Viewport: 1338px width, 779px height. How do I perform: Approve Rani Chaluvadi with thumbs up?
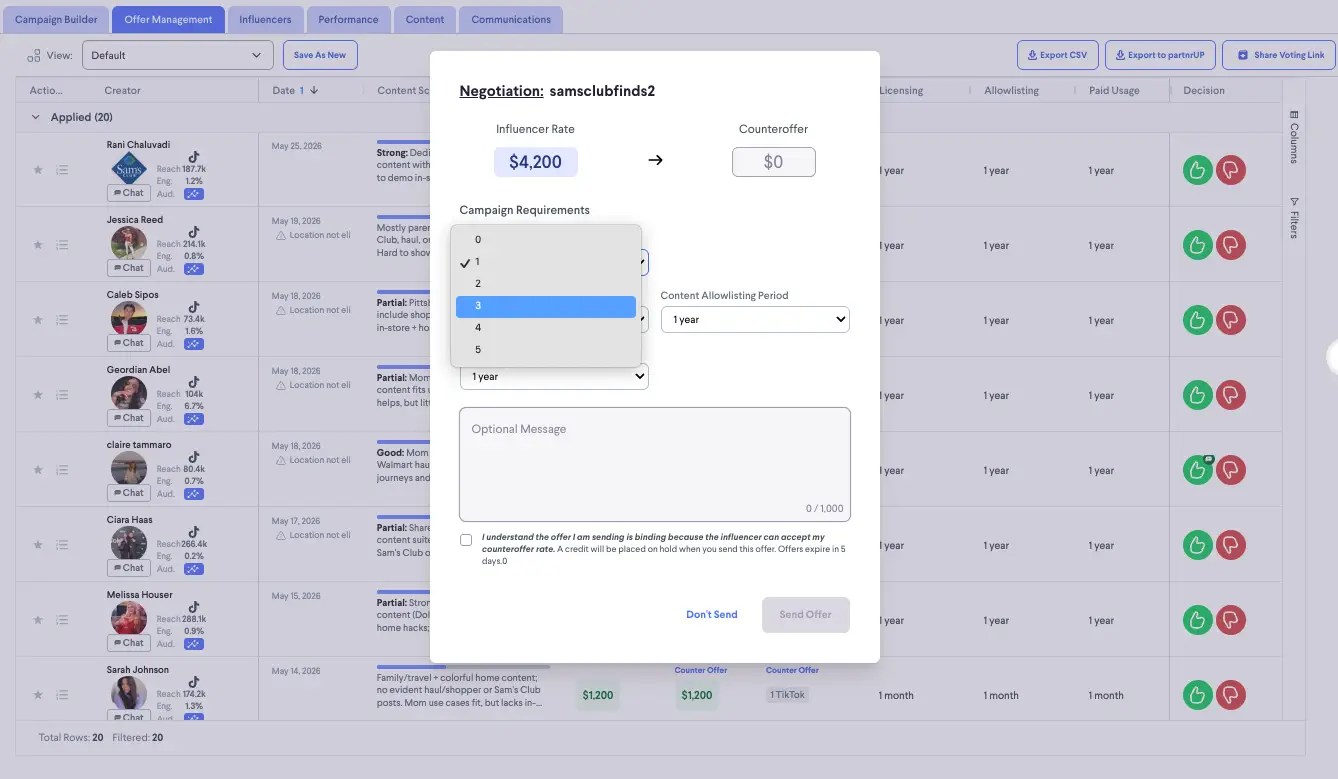[x=1197, y=170]
